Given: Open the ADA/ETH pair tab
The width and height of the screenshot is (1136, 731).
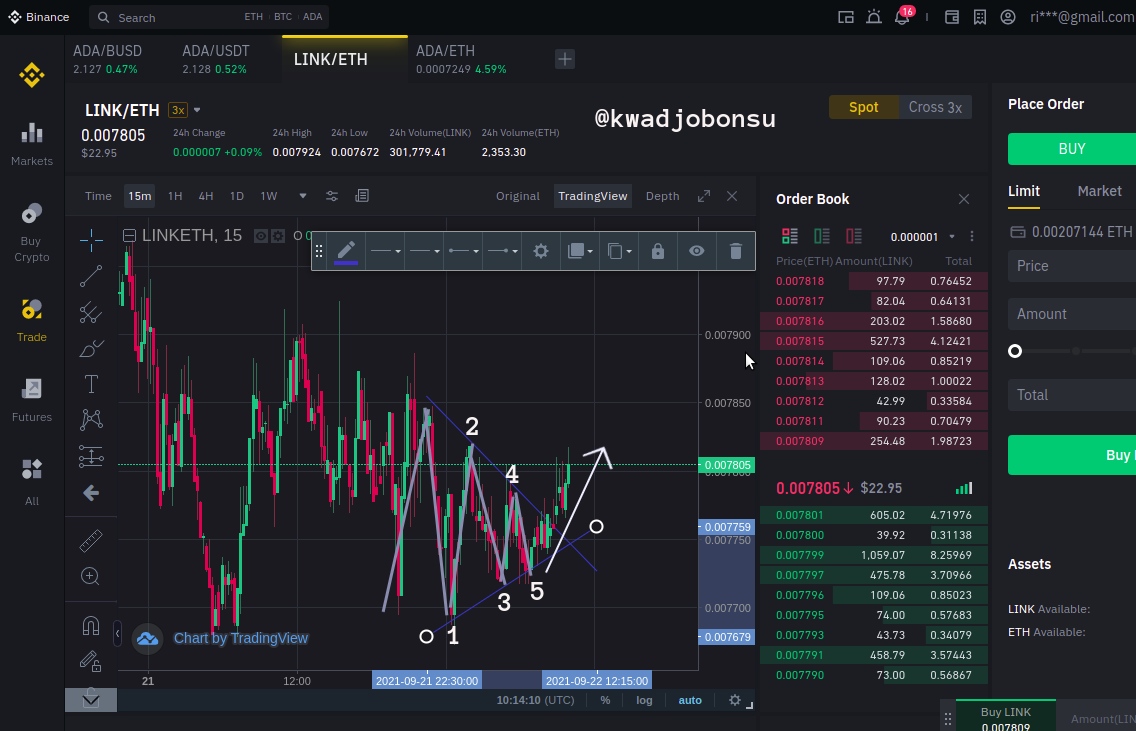Looking at the screenshot, I should [x=461, y=59].
